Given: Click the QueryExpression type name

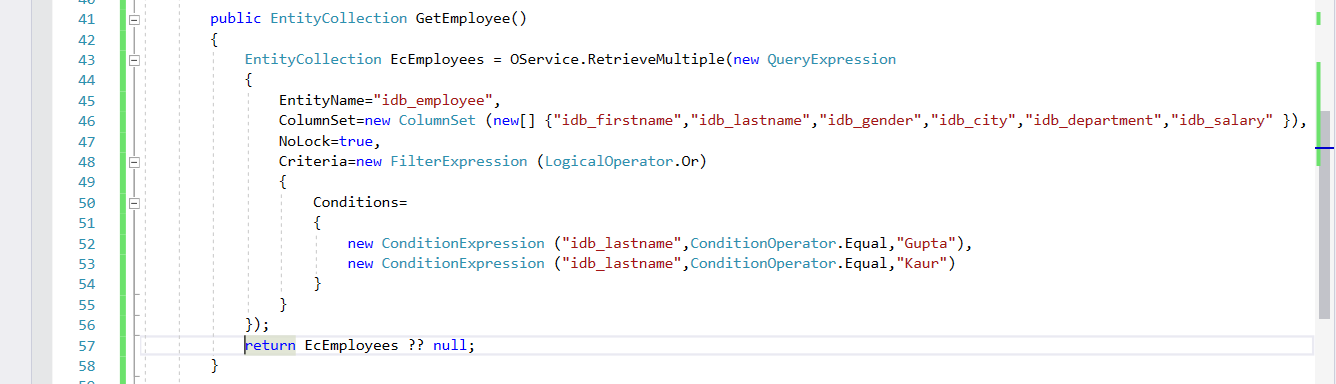Looking at the screenshot, I should pyautogui.click(x=831, y=60).
